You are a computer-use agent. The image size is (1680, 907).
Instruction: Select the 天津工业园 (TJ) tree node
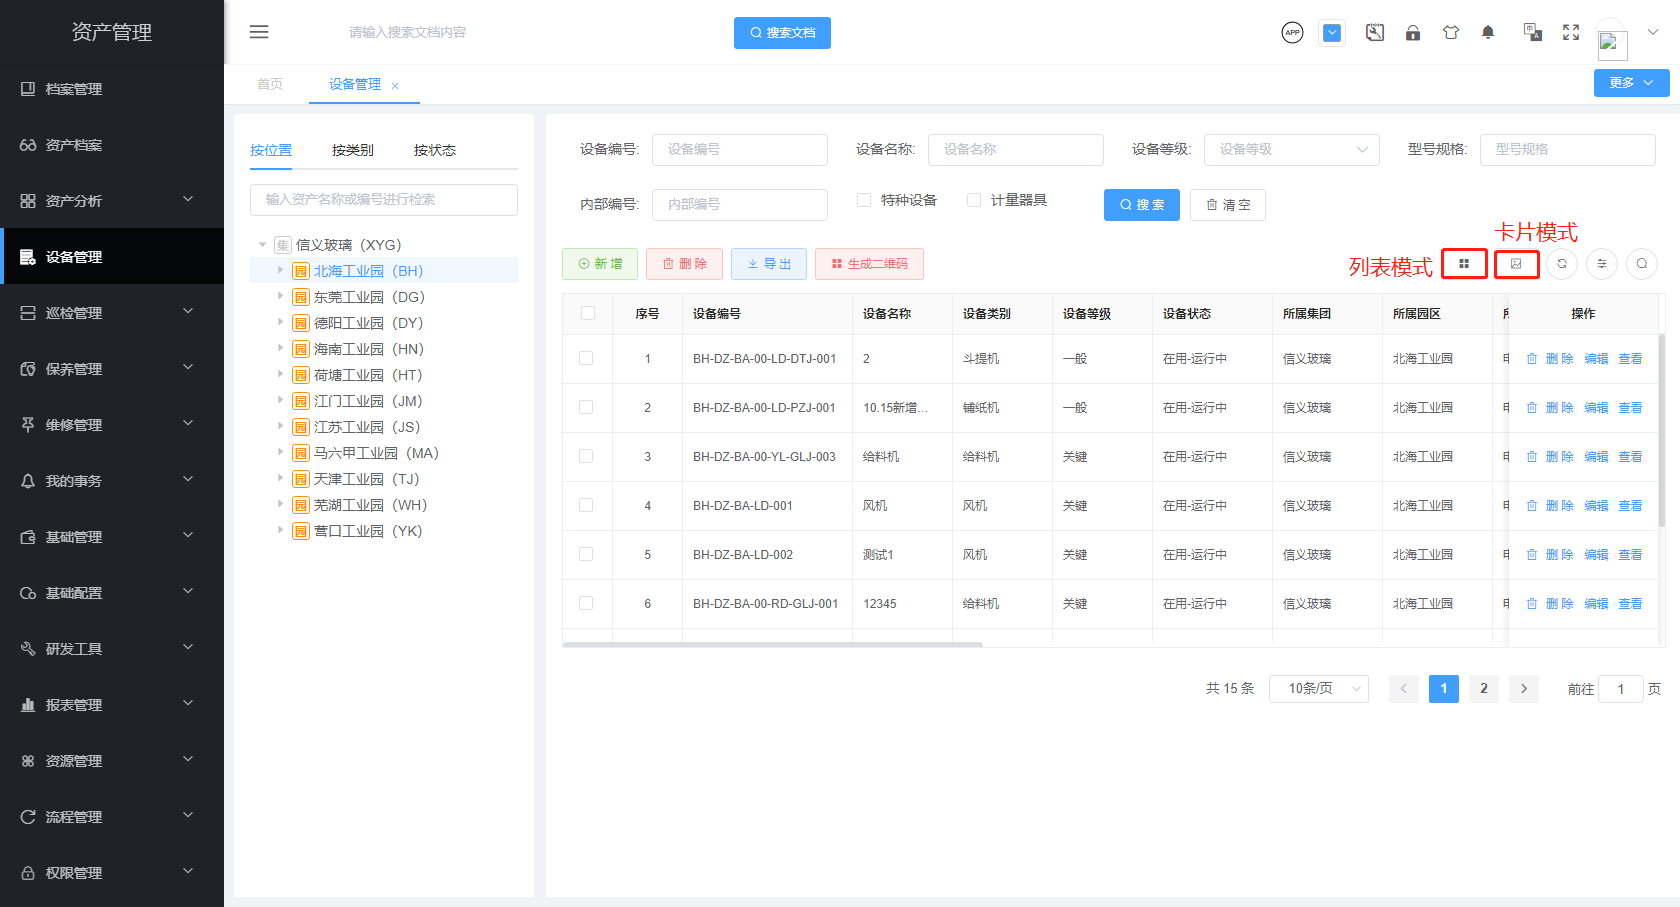tap(366, 479)
